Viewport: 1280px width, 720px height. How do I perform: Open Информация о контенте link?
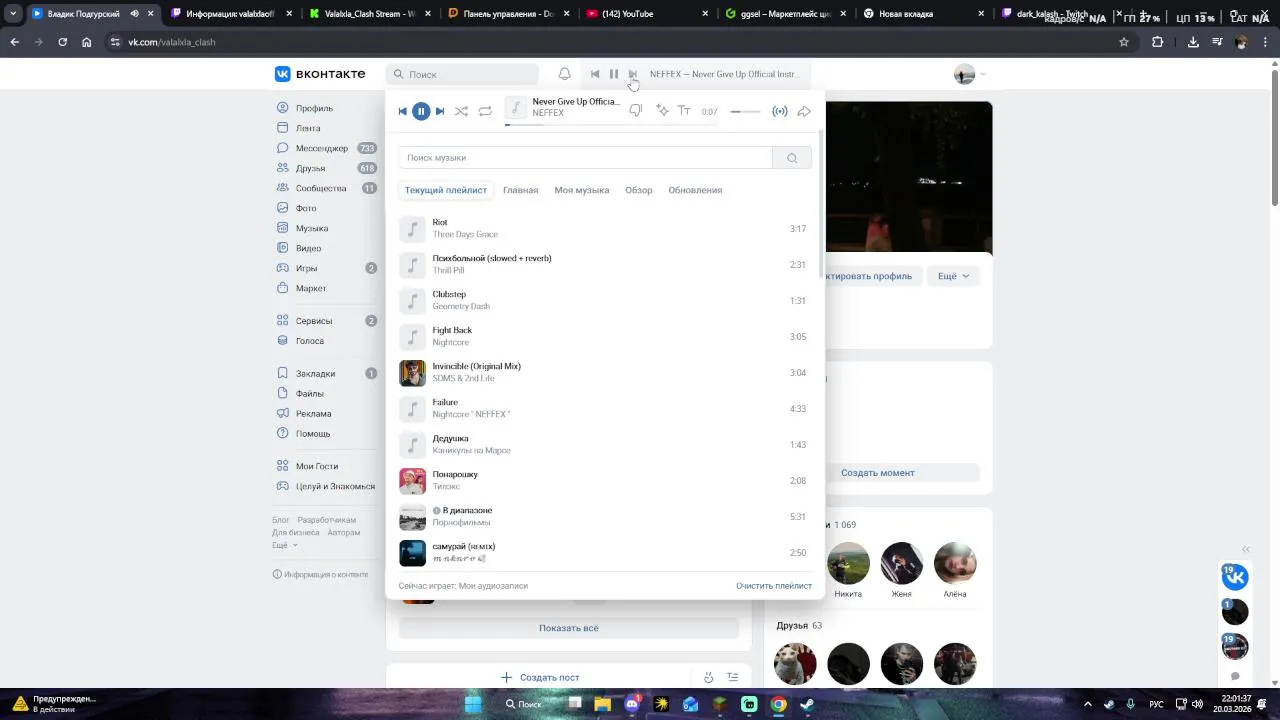(320, 574)
